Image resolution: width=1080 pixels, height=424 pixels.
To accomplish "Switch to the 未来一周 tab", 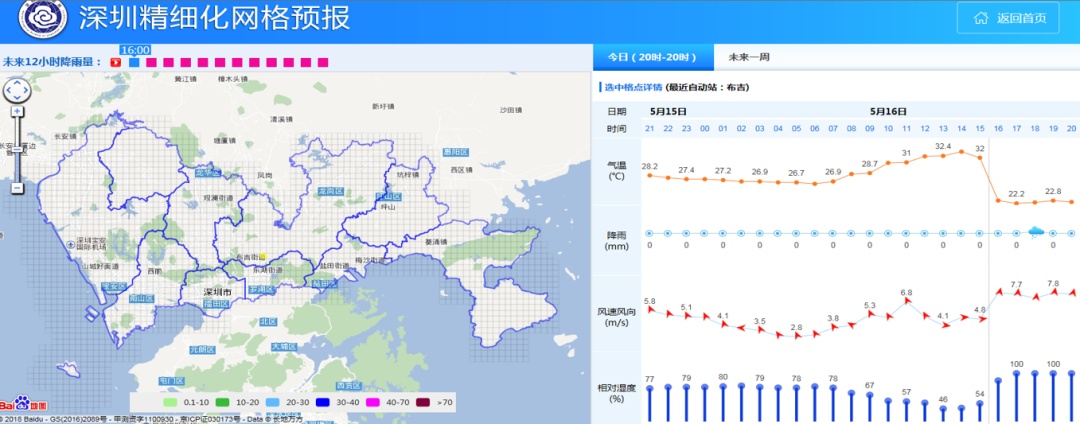I will 752,57.
